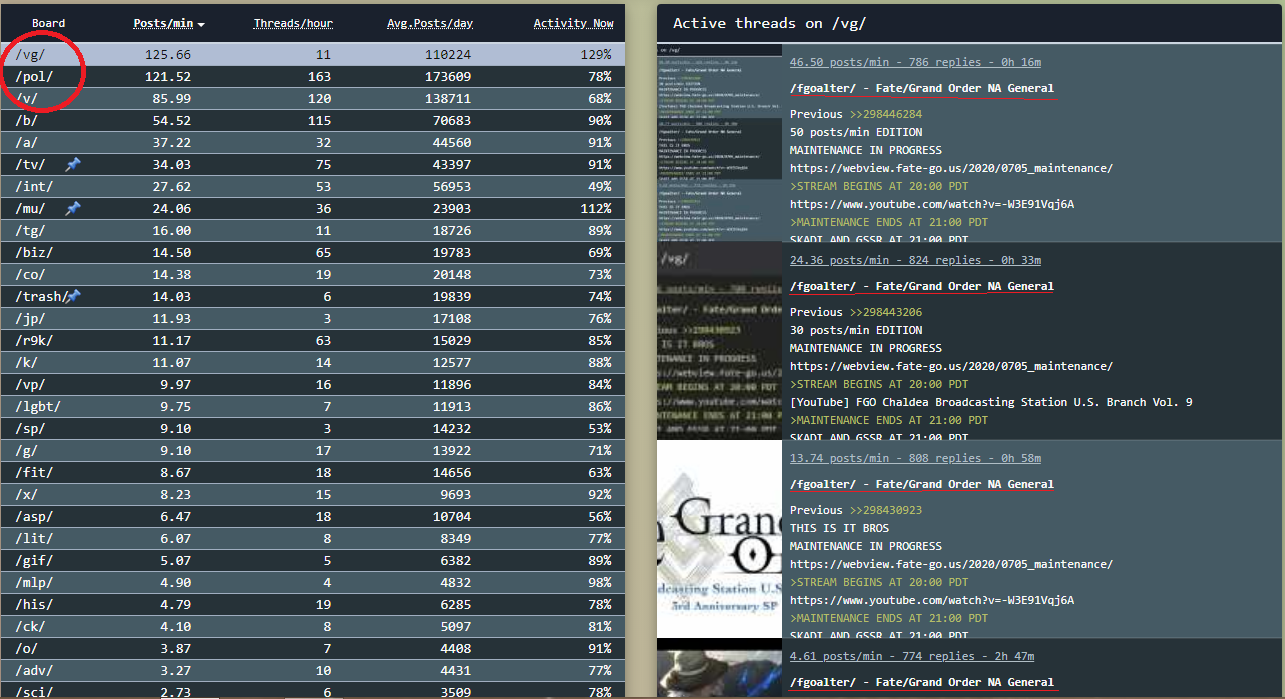Click the pin icon beside /tv/
The image size is (1285, 699).
click(73, 164)
